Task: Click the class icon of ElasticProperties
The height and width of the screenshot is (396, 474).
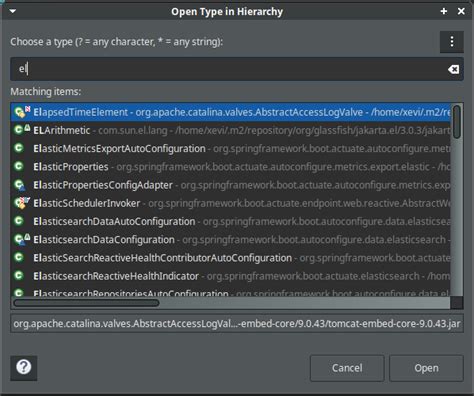Action: click(x=19, y=166)
